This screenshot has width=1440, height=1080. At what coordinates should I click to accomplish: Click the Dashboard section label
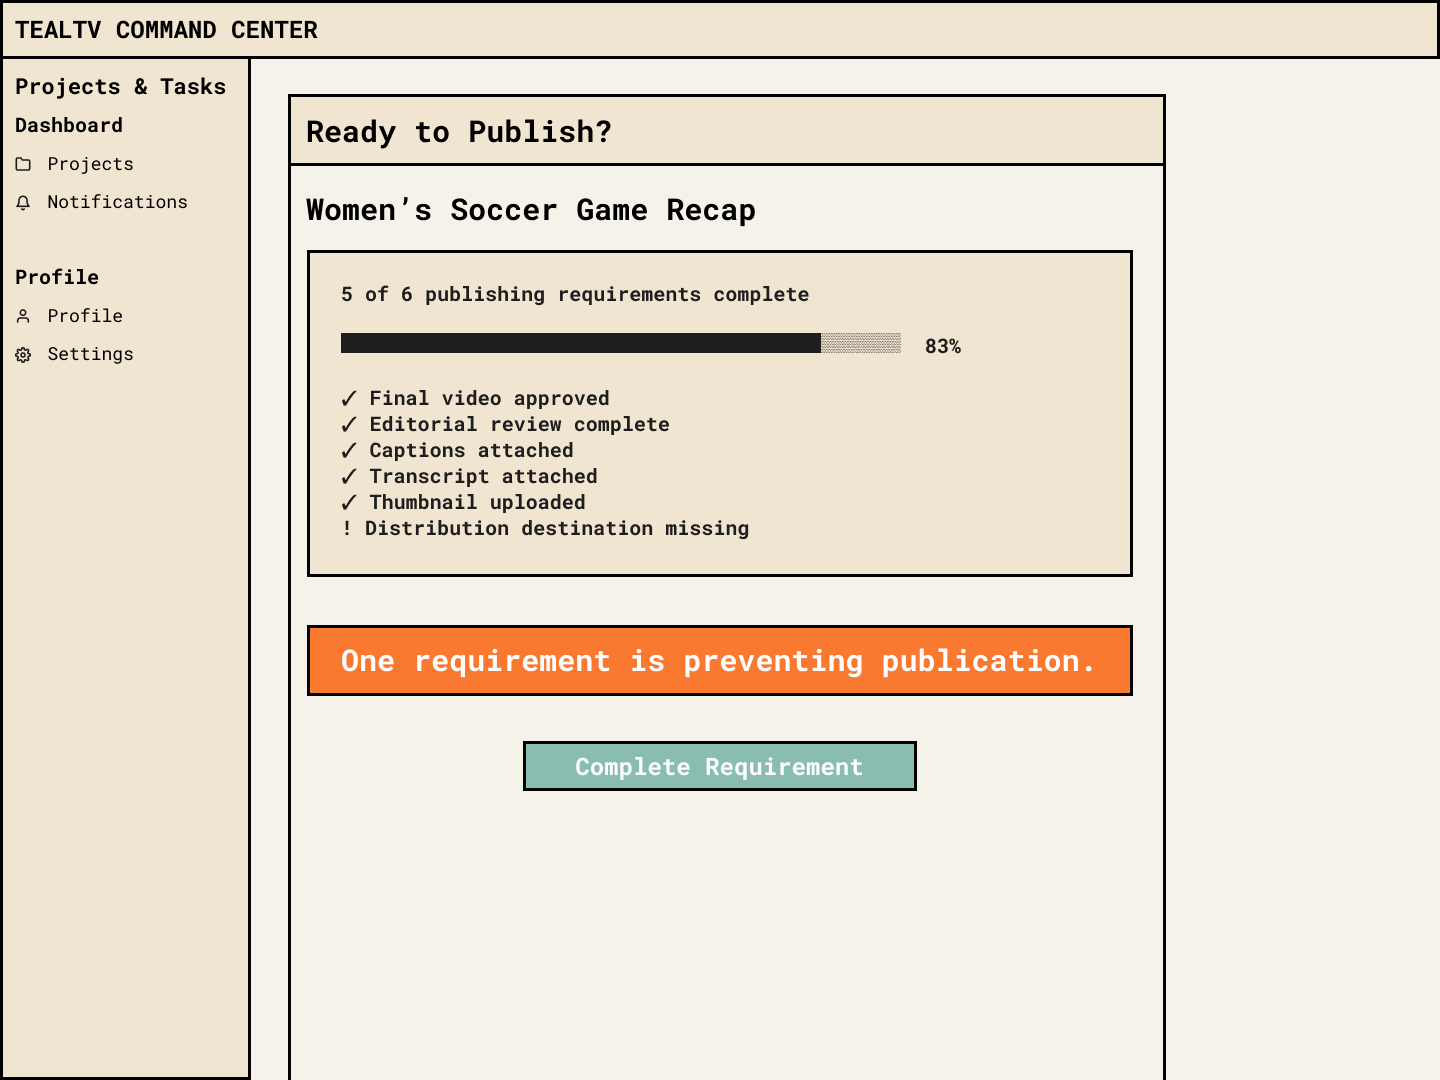(69, 125)
